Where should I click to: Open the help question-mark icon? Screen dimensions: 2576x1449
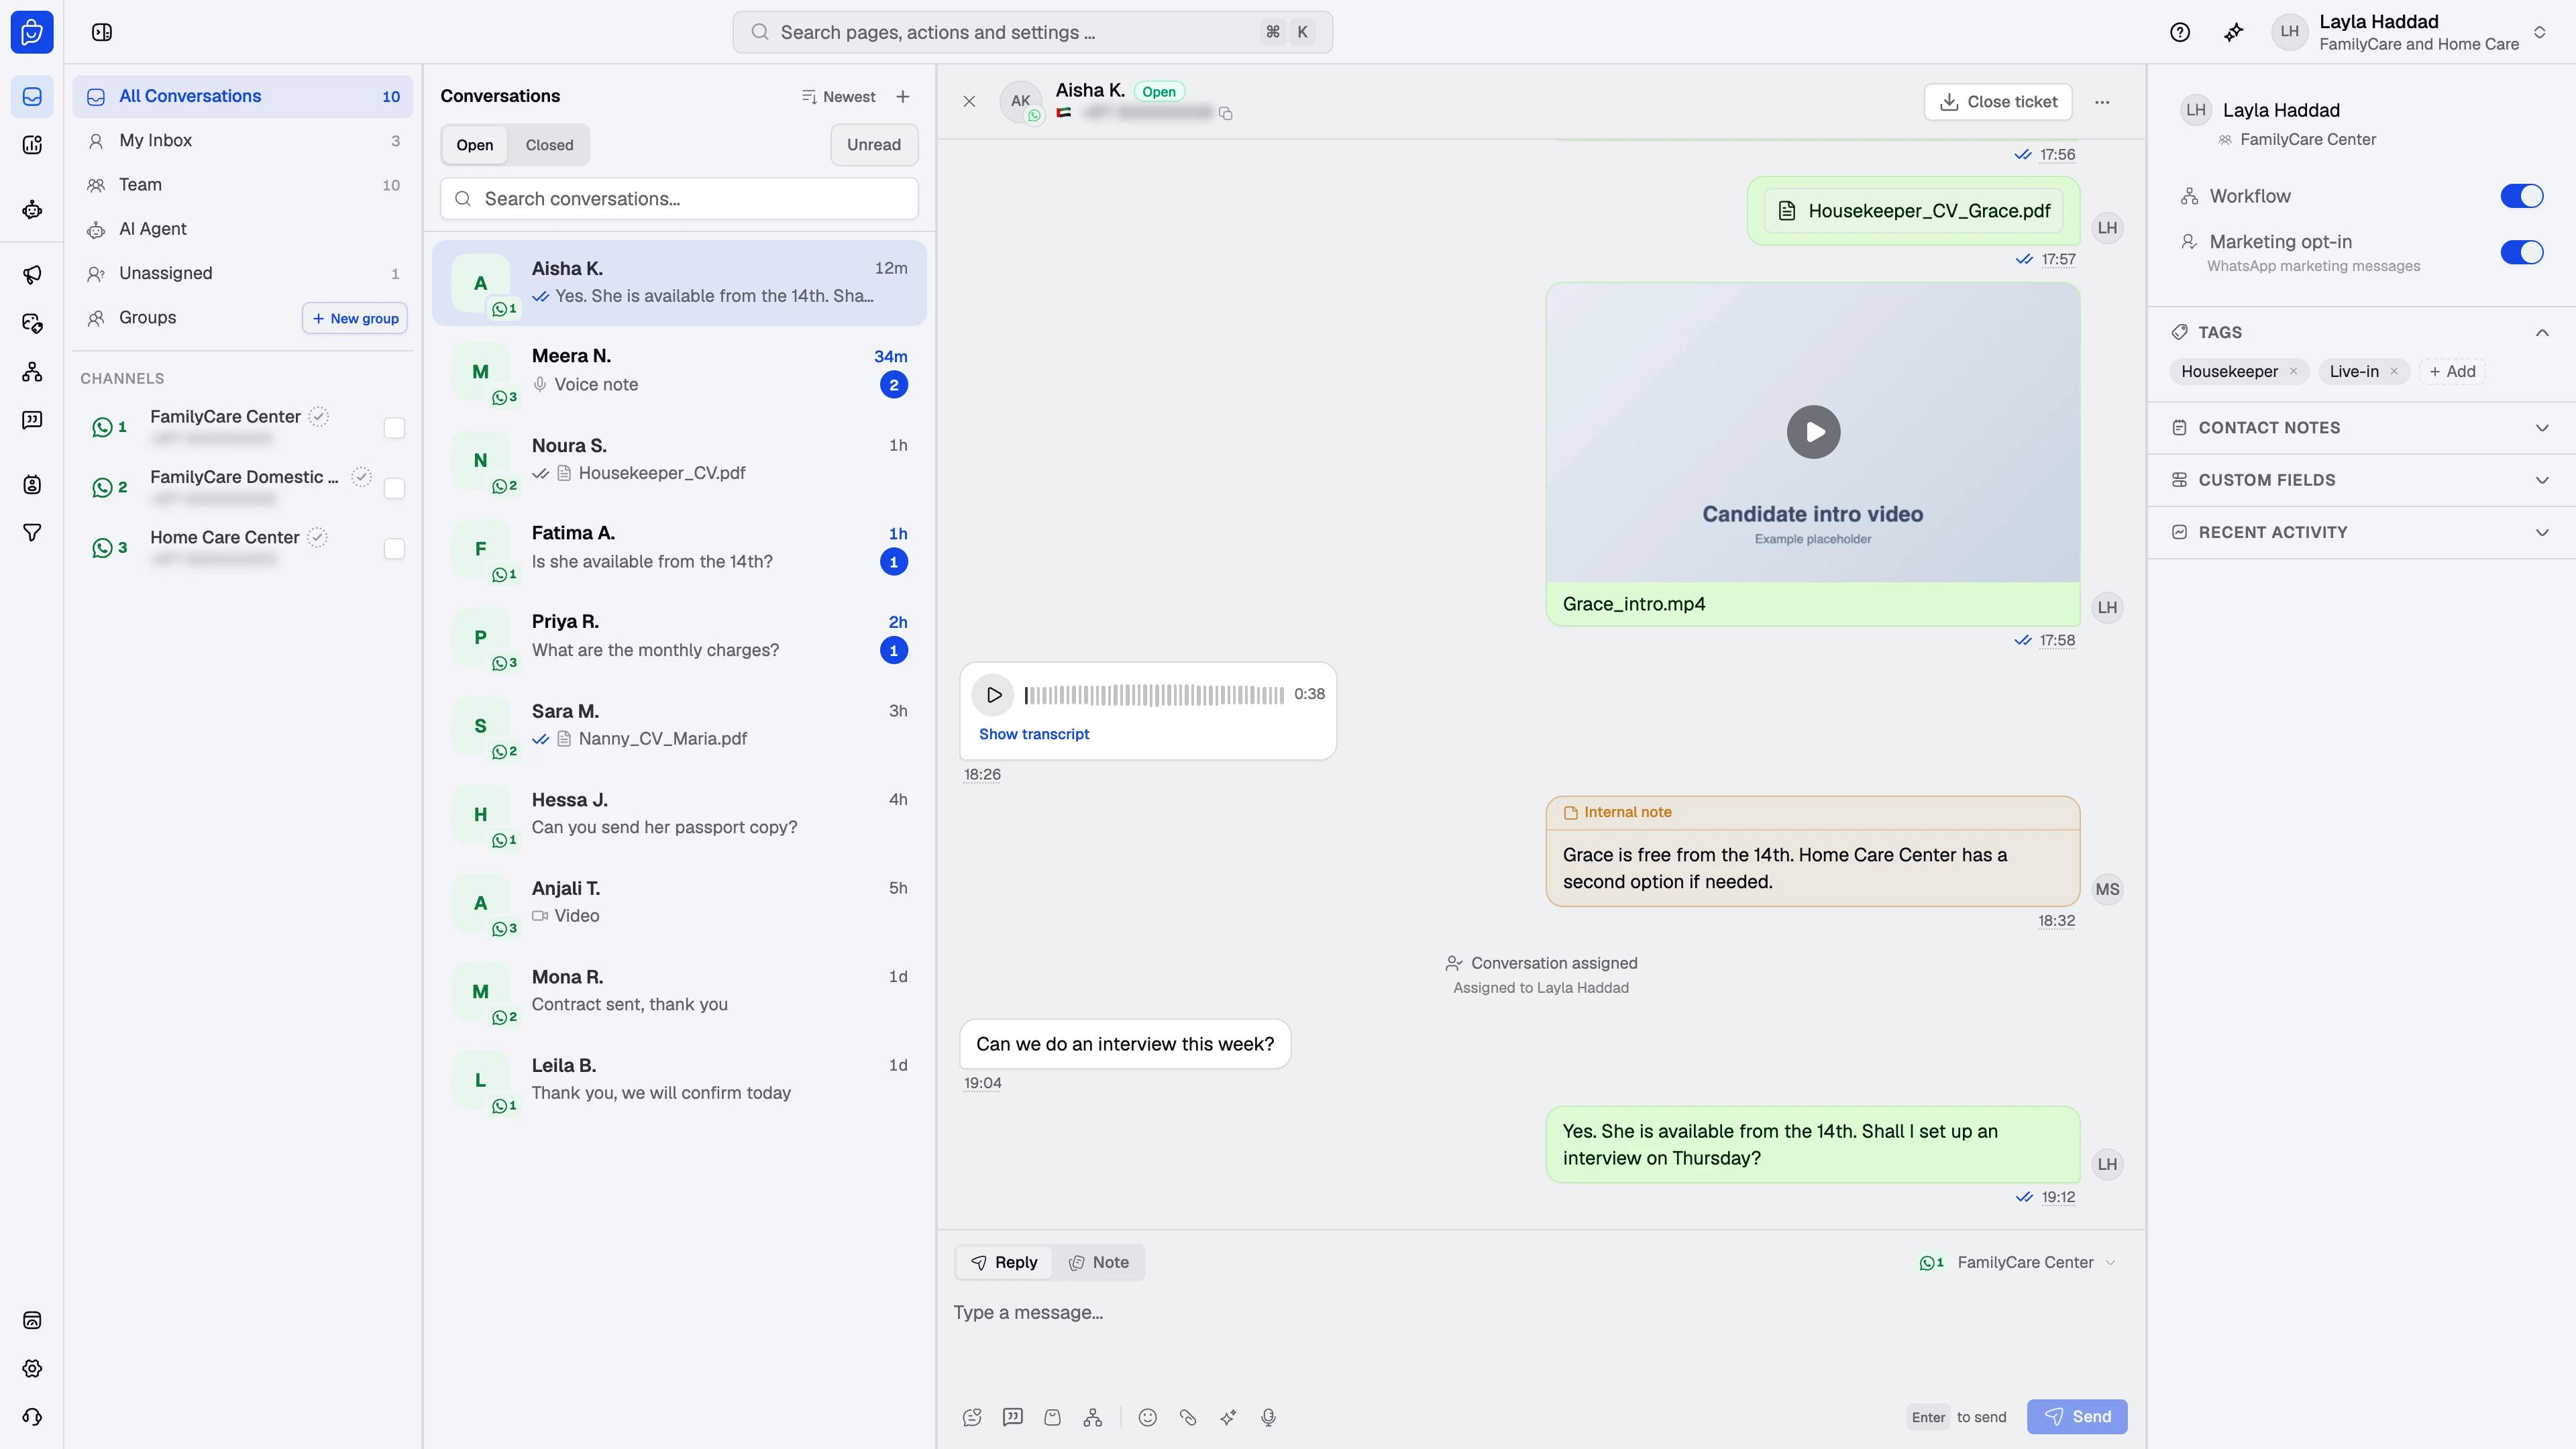pos(2180,32)
